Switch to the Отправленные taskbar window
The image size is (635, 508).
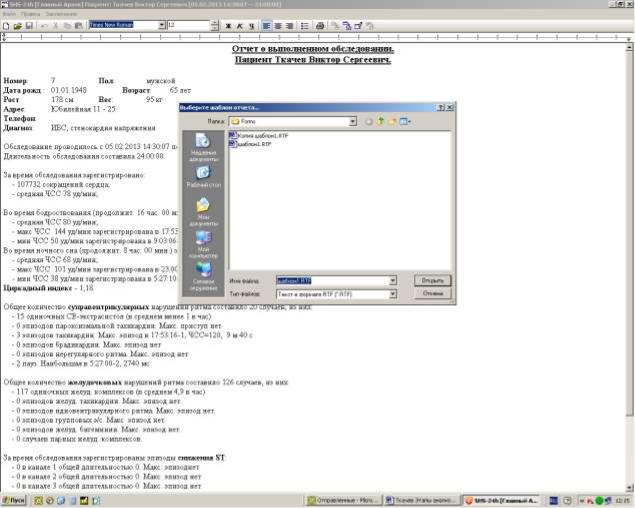[343, 500]
